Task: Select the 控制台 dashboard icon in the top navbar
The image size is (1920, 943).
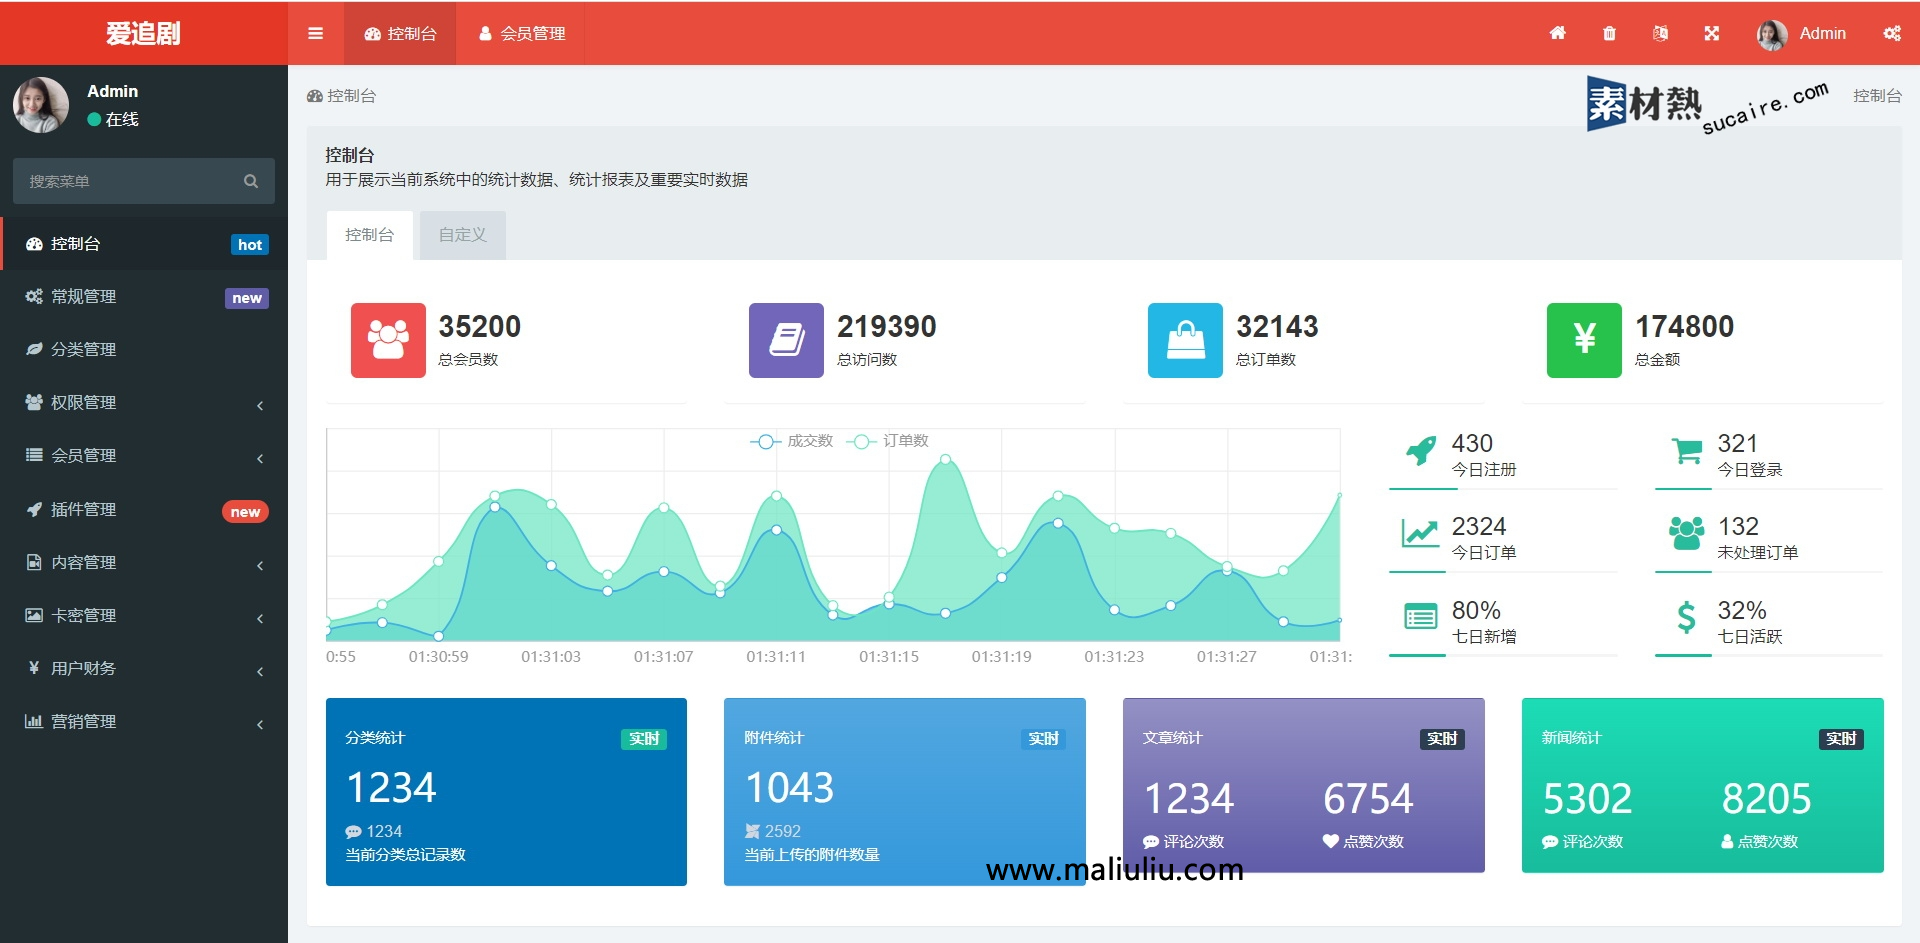Action: (x=372, y=33)
